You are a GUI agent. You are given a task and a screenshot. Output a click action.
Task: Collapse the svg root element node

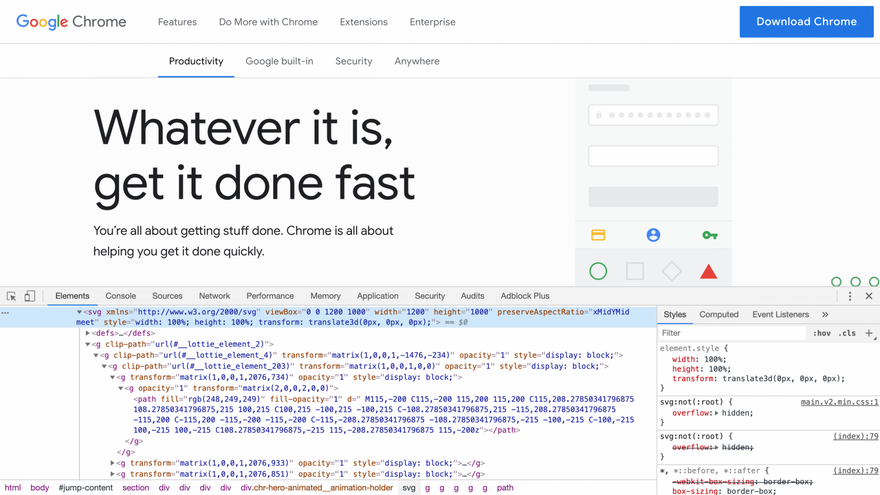coord(80,312)
